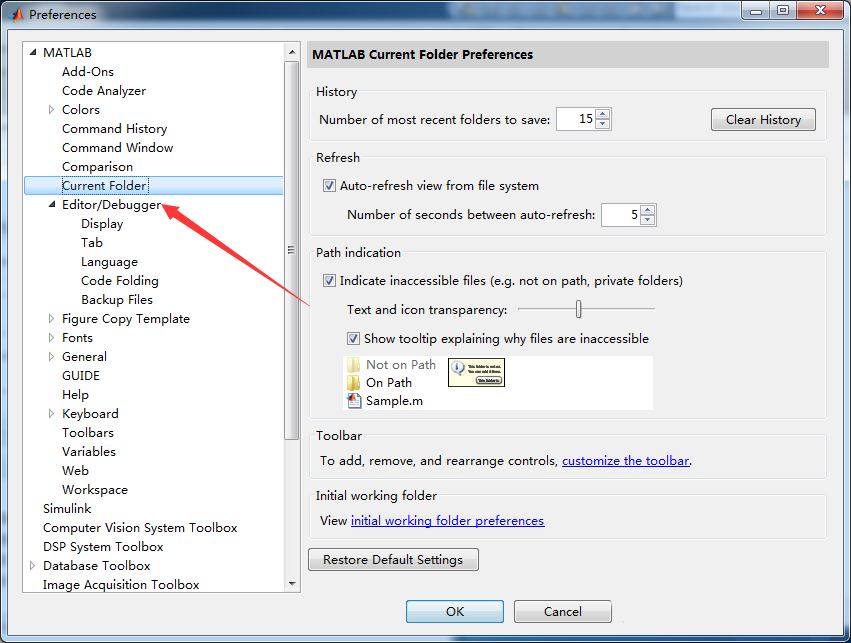The width and height of the screenshot is (851, 643).
Task: Toggle Auto-refresh view from file system
Action: [329, 186]
